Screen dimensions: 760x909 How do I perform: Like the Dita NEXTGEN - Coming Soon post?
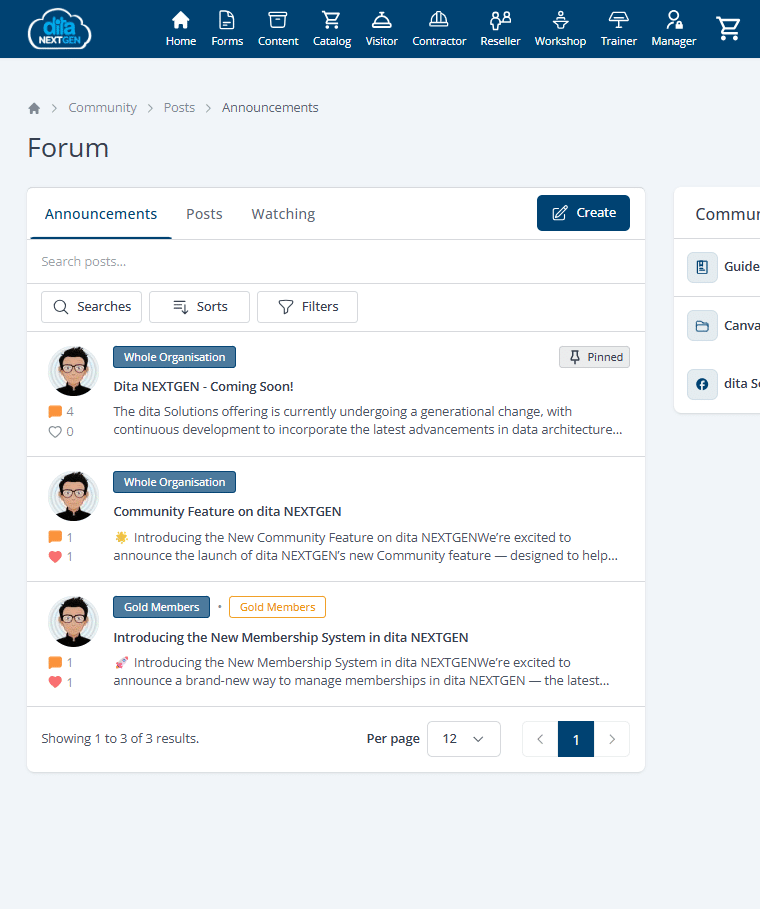55,432
